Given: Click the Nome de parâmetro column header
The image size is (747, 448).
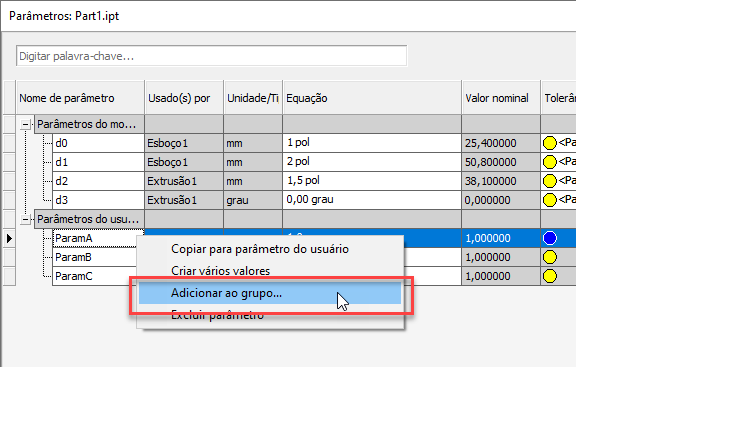Looking at the screenshot, I should (80, 98).
